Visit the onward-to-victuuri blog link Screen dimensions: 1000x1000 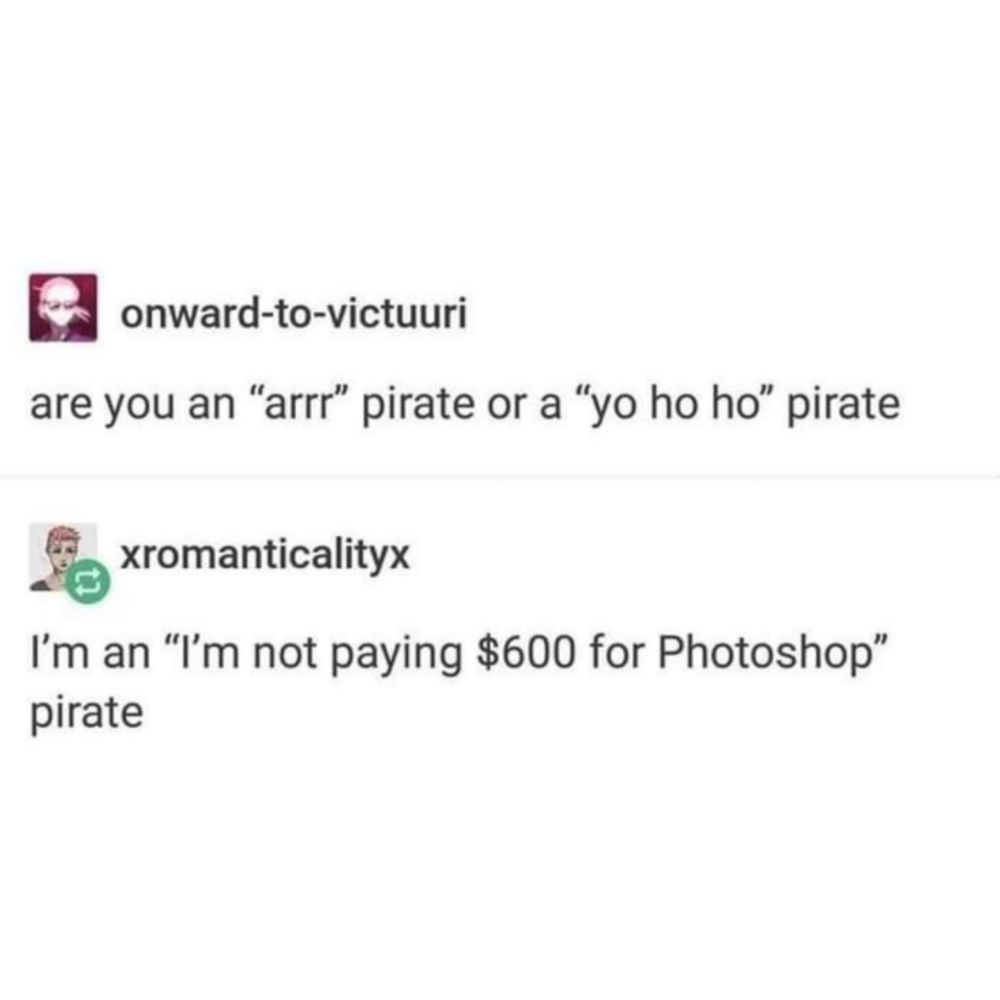point(294,313)
